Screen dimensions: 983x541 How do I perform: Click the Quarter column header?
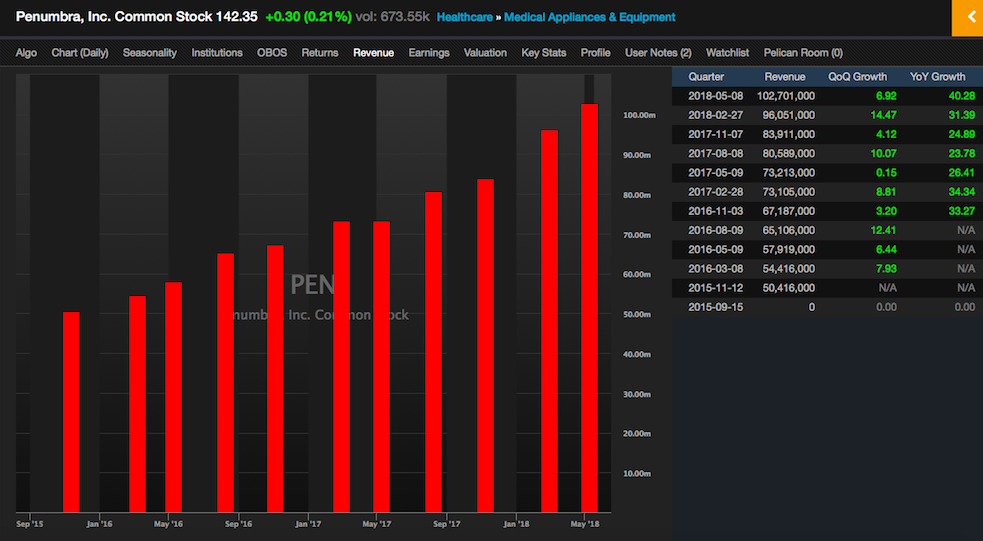(x=706, y=76)
